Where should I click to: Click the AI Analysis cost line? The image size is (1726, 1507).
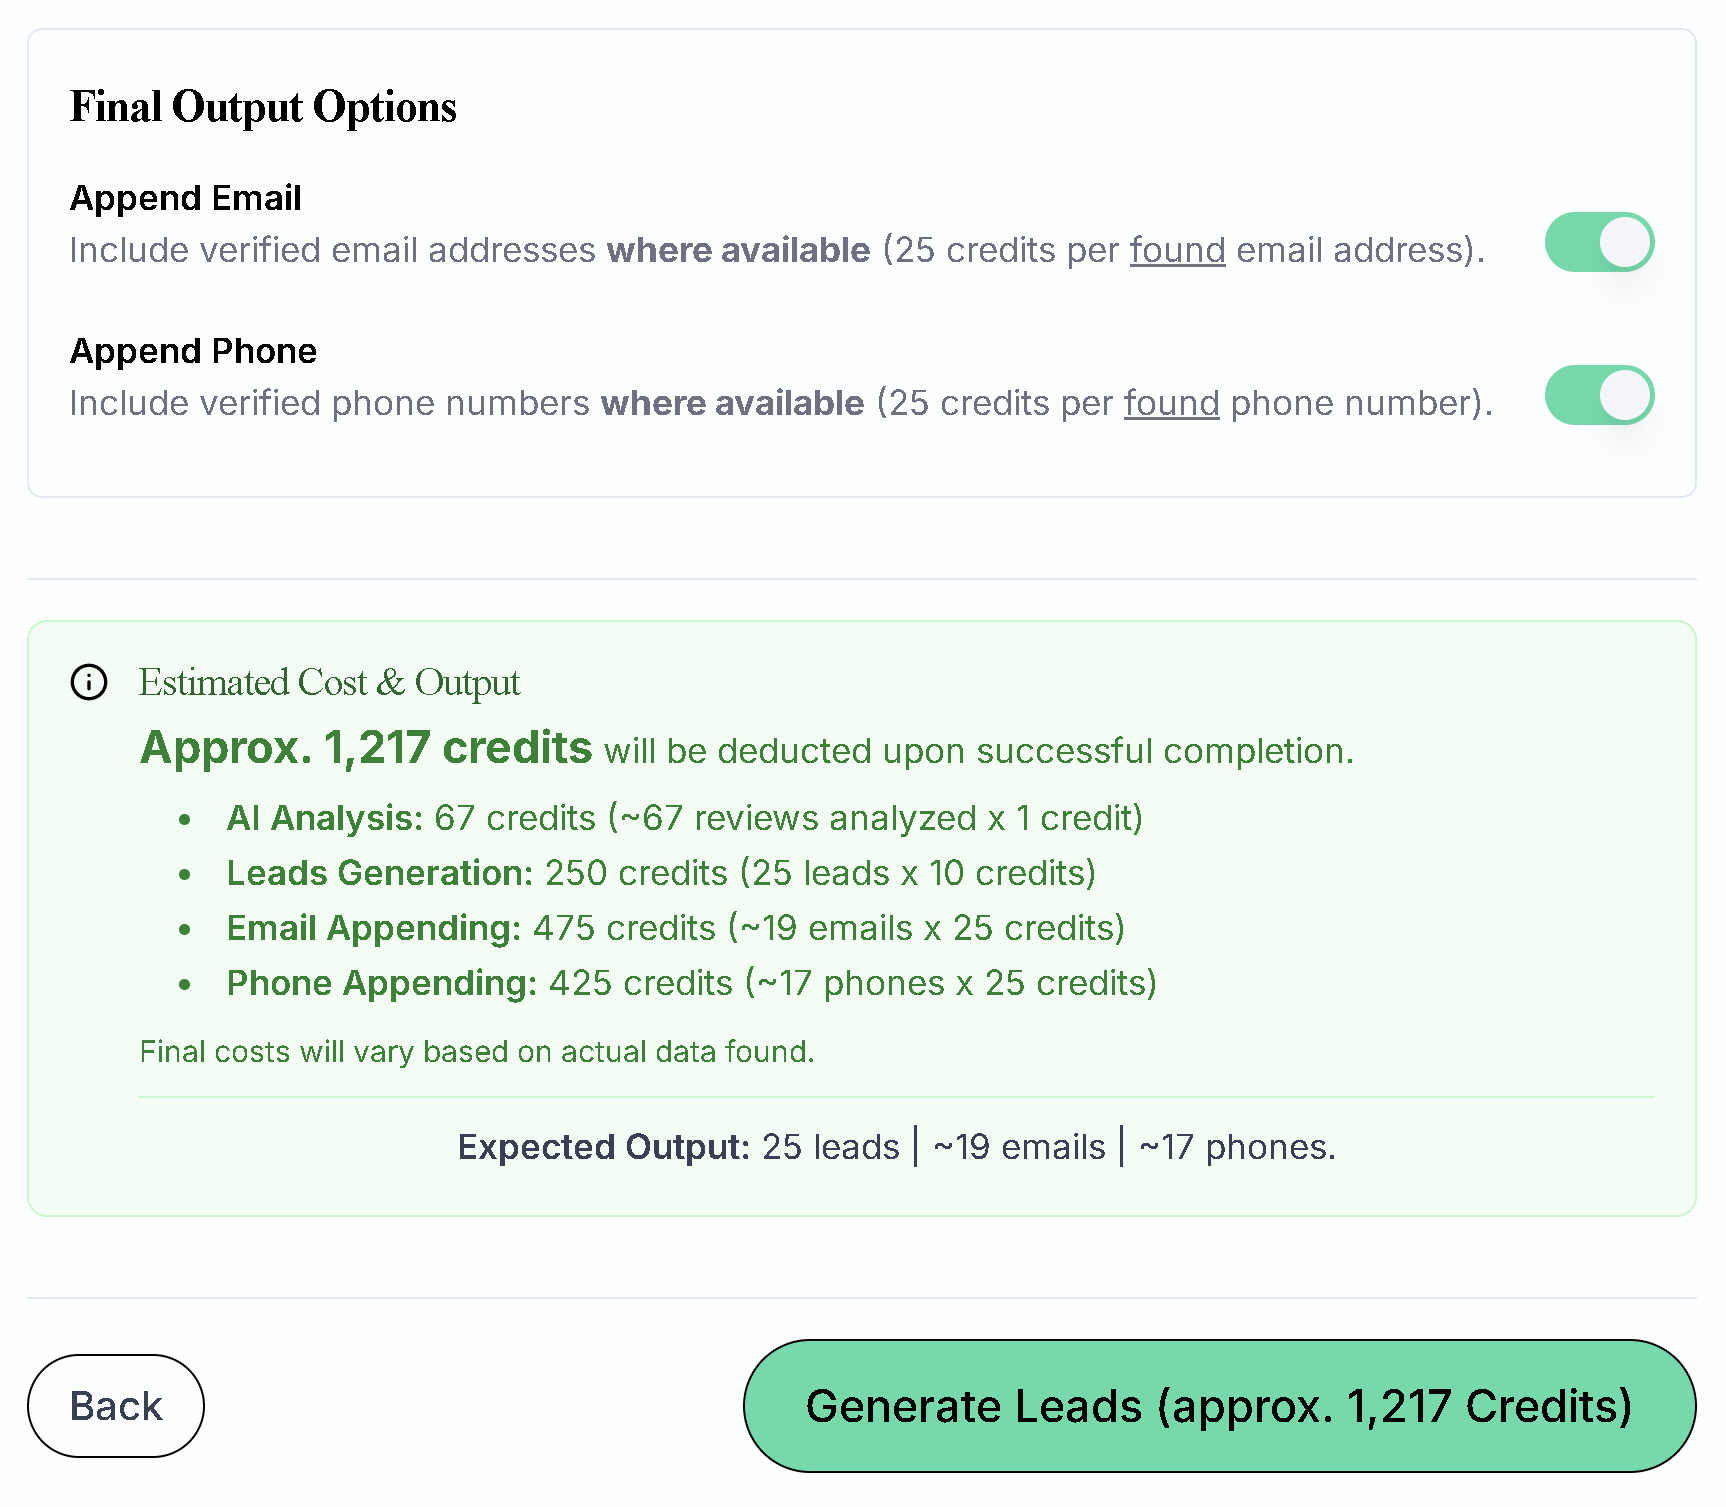684,818
